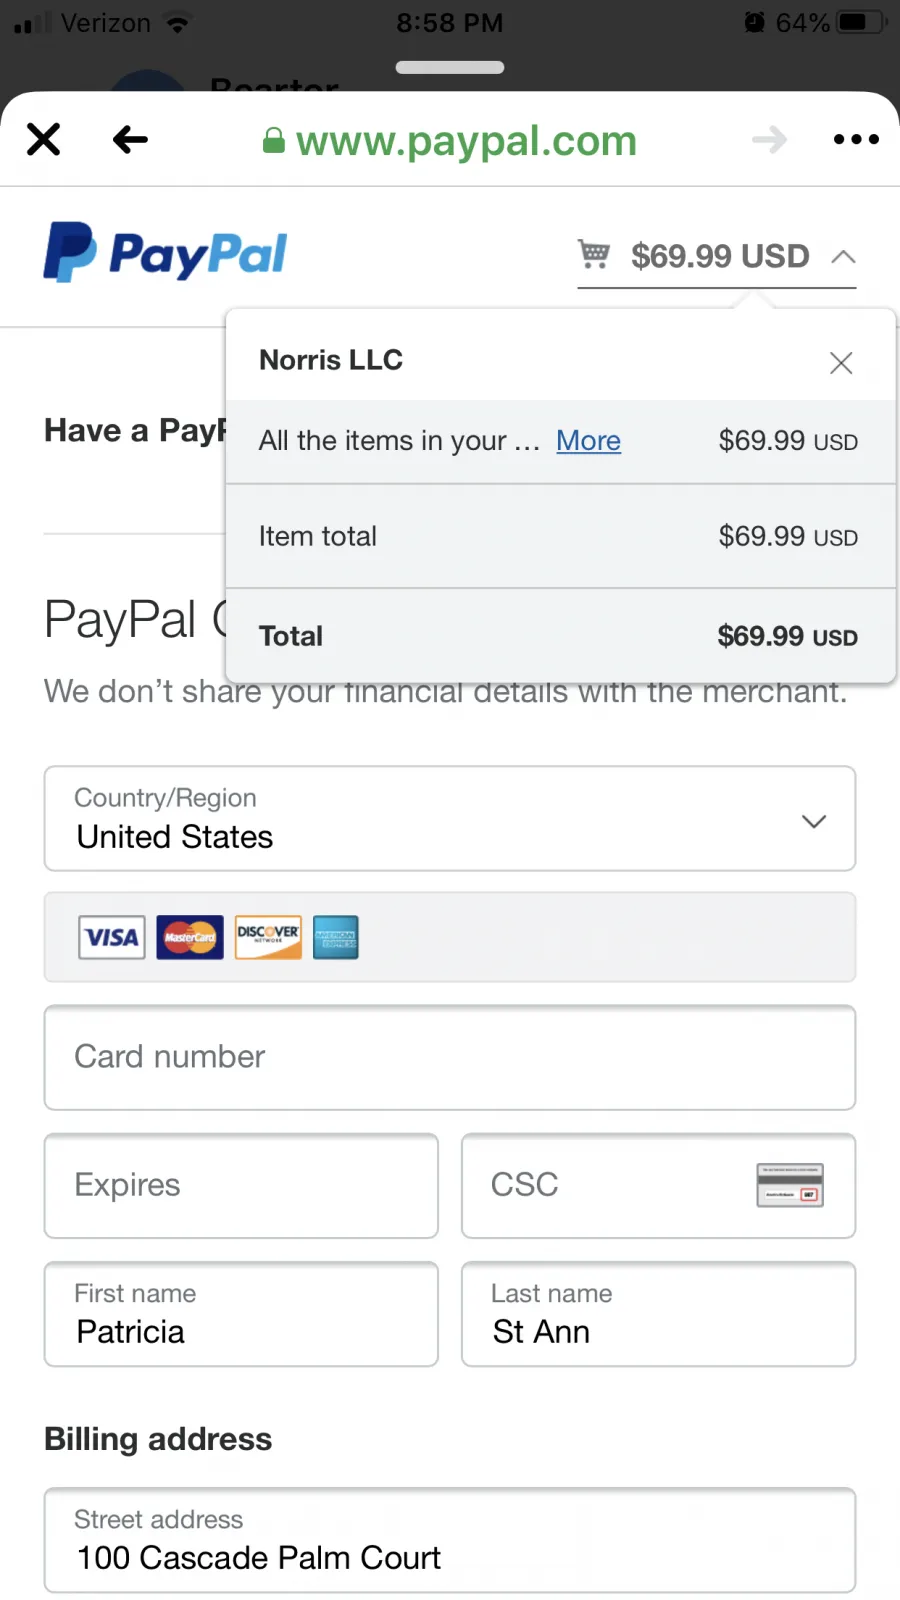
Task: Tap the CSC card help icon
Action: [x=790, y=1185]
